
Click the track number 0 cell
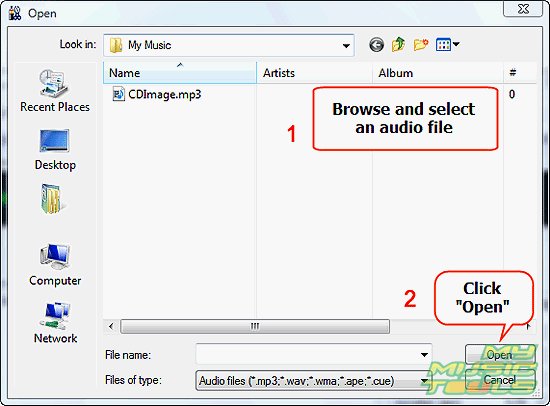512,94
